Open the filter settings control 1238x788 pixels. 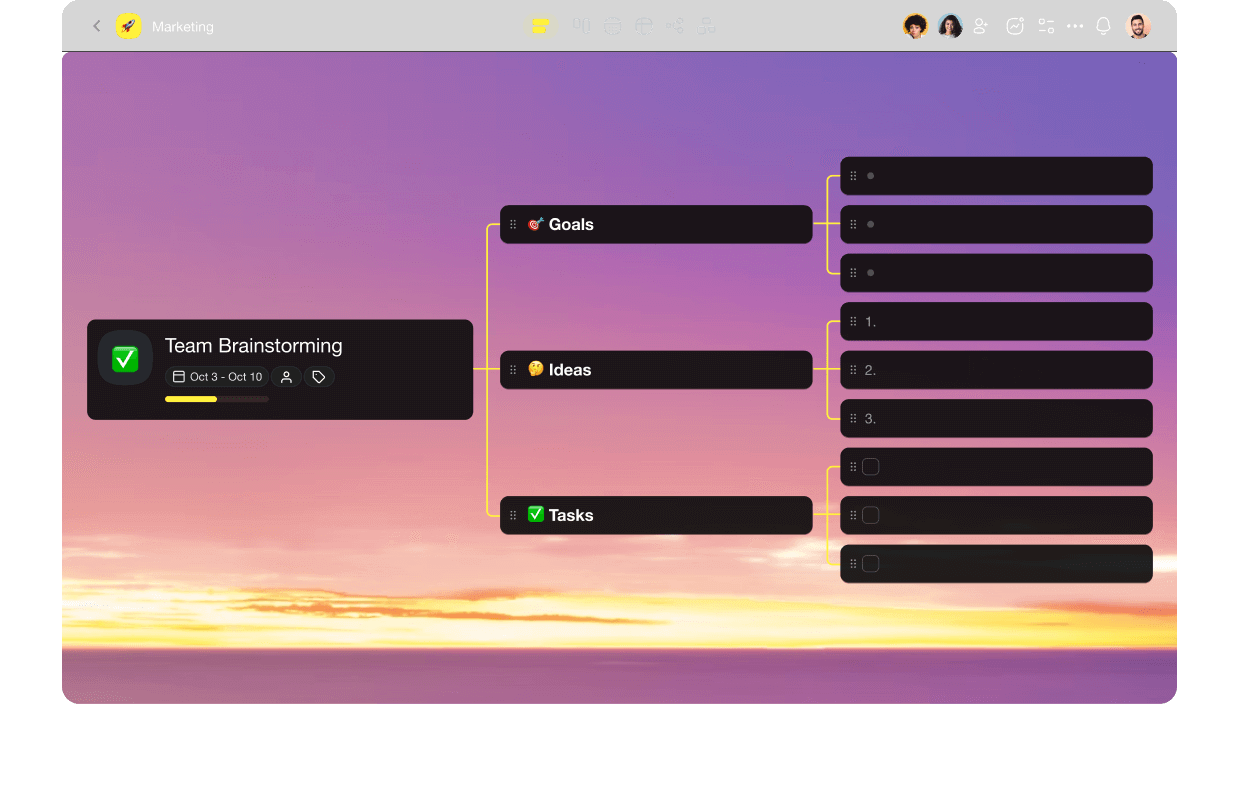coord(1046,26)
